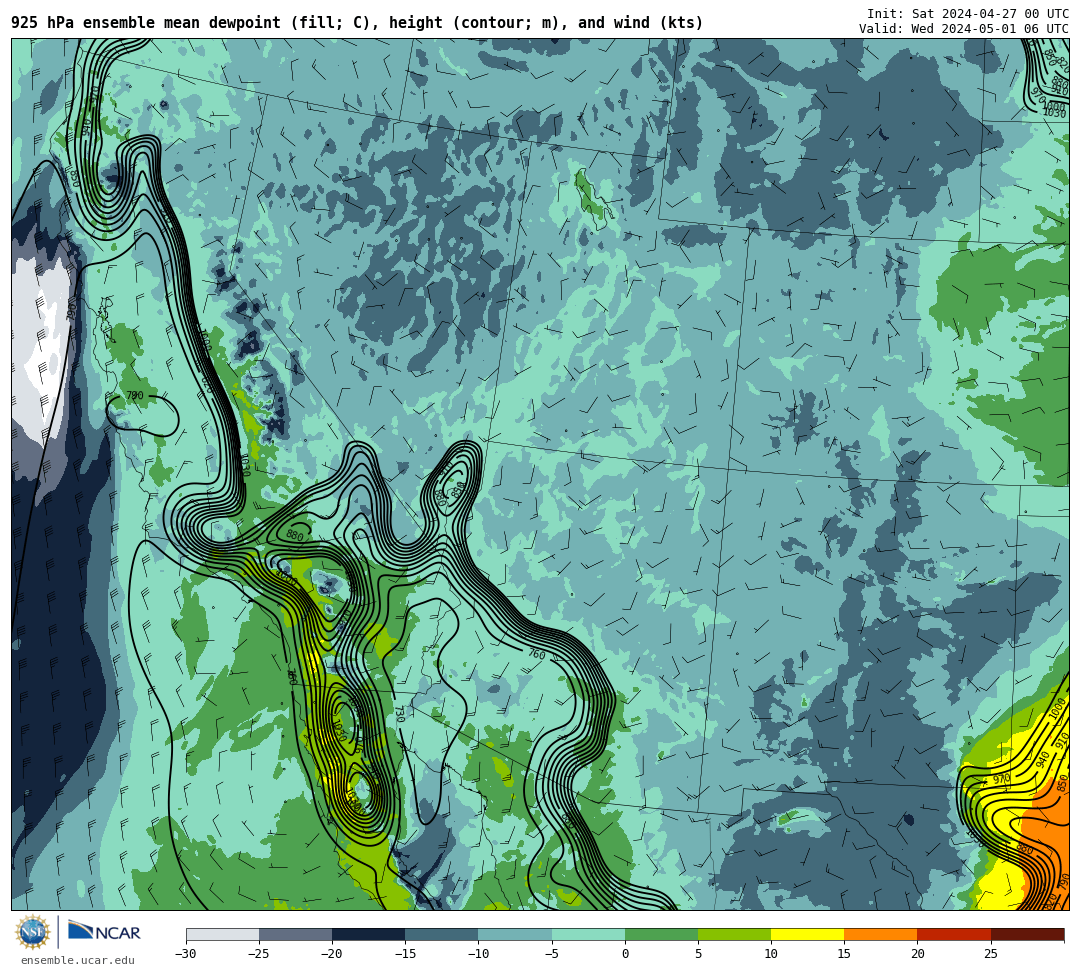Click the NSF logo
Viewport: 1080px width, 973px height.
(32, 932)
